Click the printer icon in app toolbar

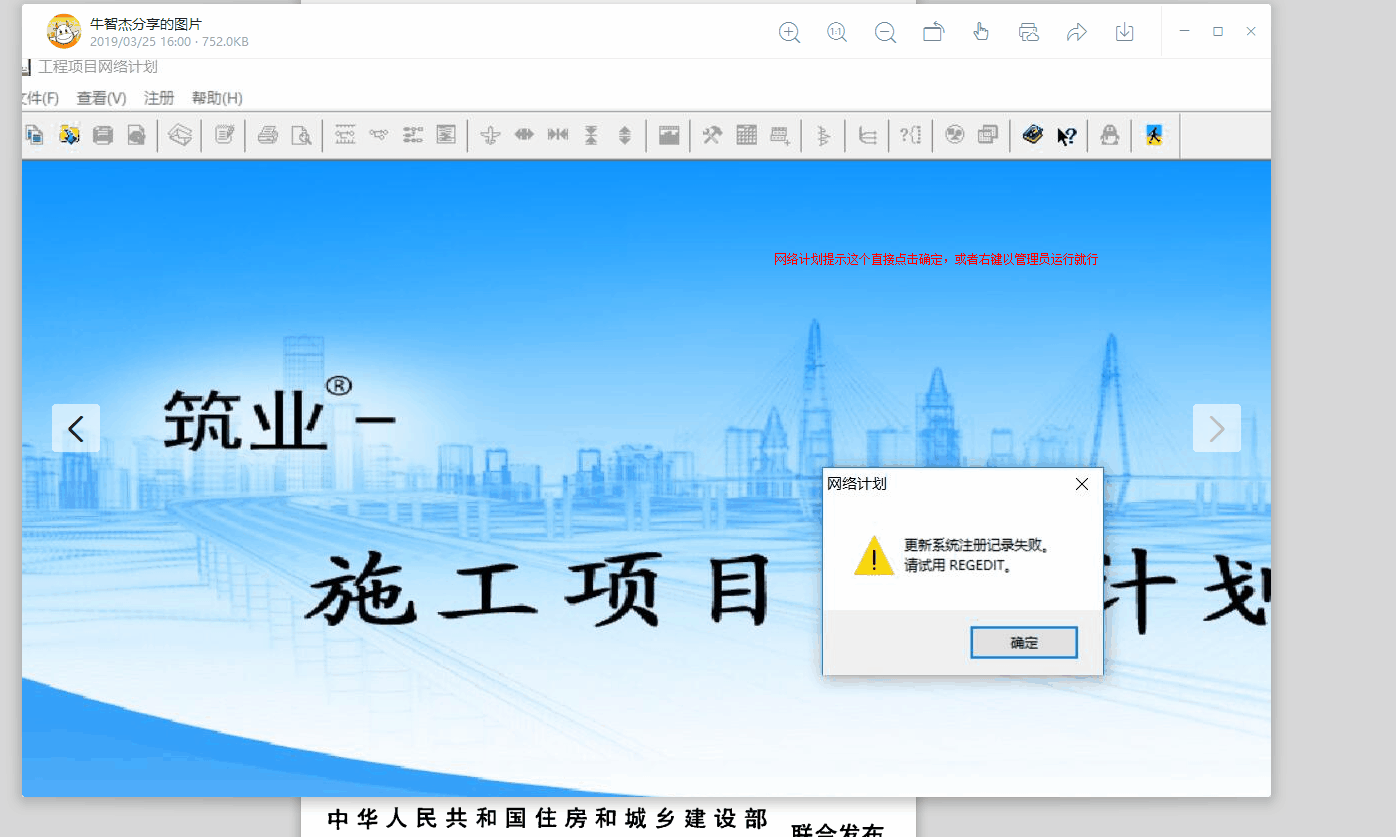point(267,135)
